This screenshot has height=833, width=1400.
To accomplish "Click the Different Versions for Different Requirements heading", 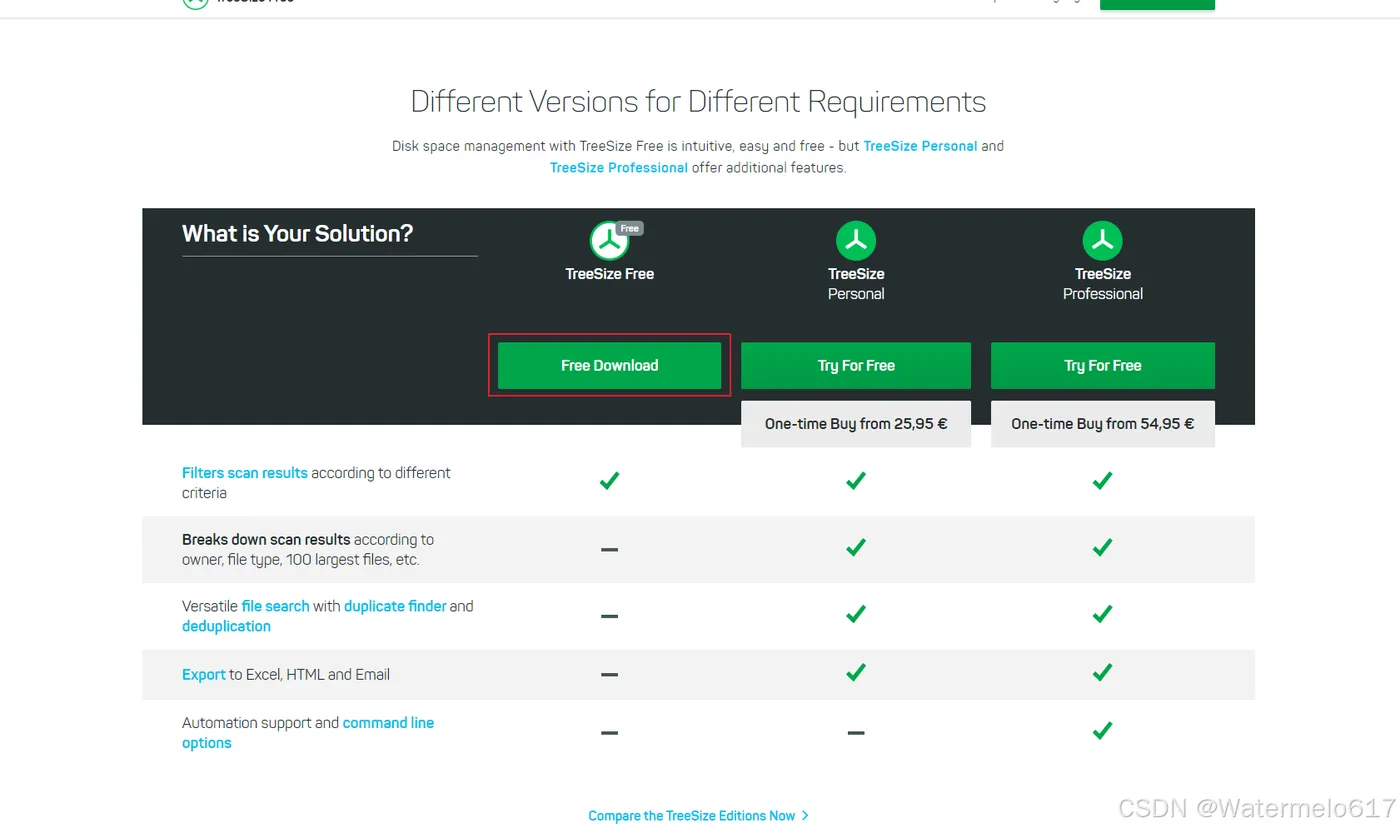I will (x=698, y=102).
